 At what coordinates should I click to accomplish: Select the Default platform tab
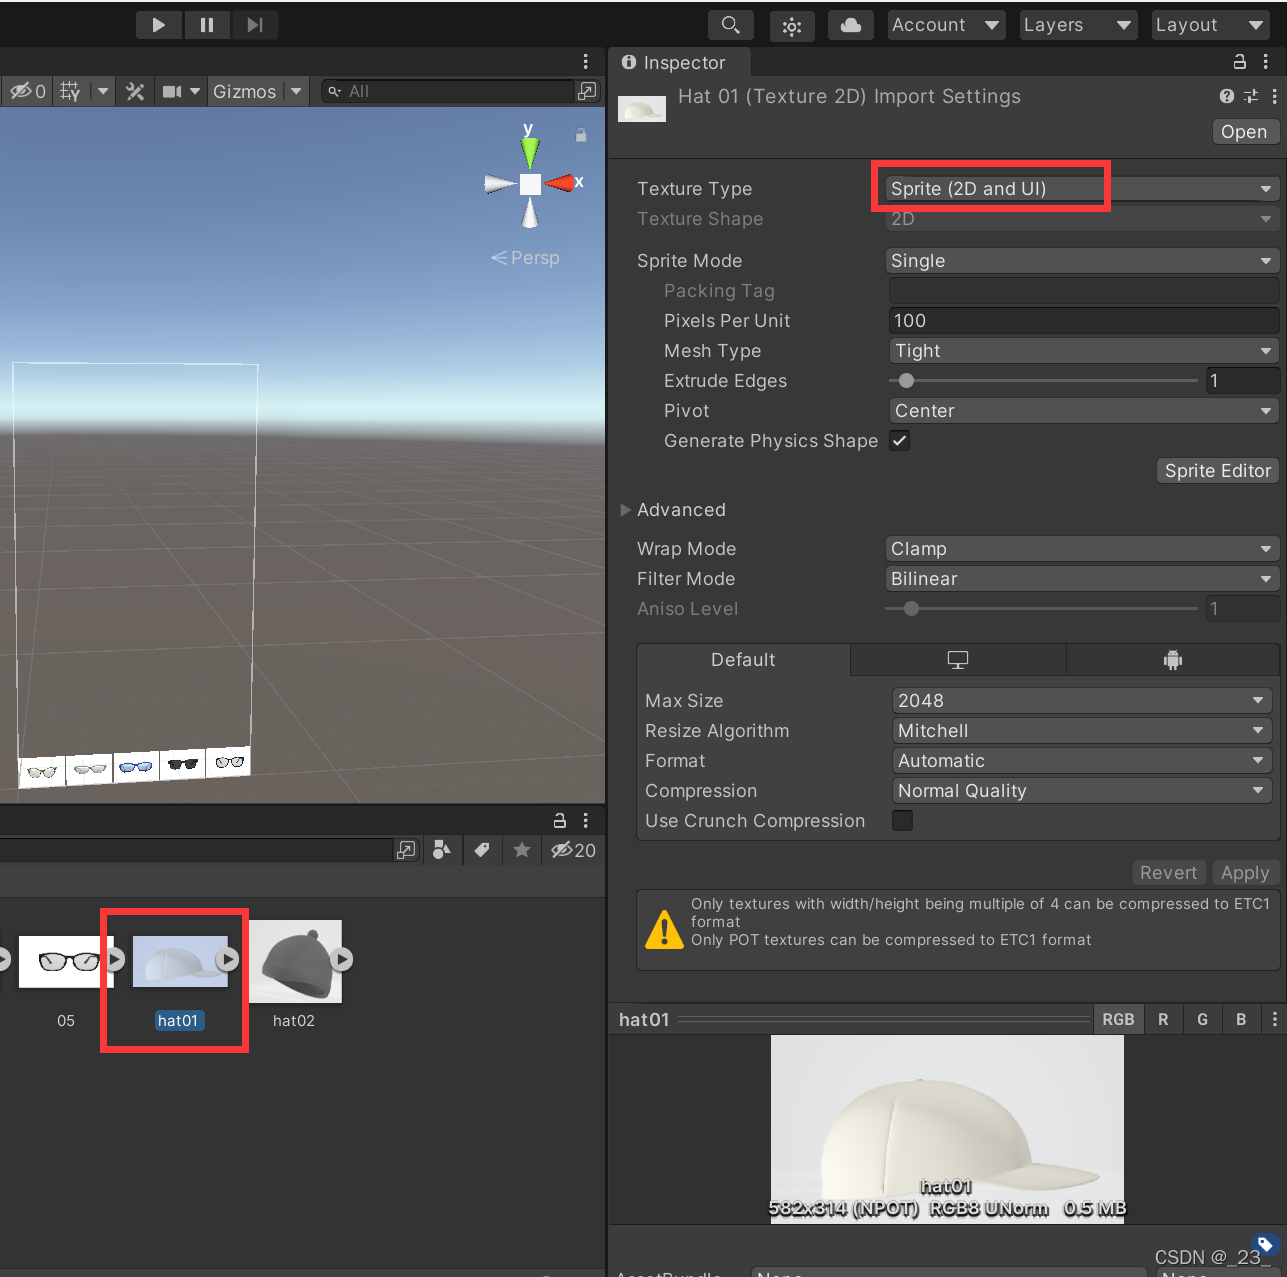743,660
